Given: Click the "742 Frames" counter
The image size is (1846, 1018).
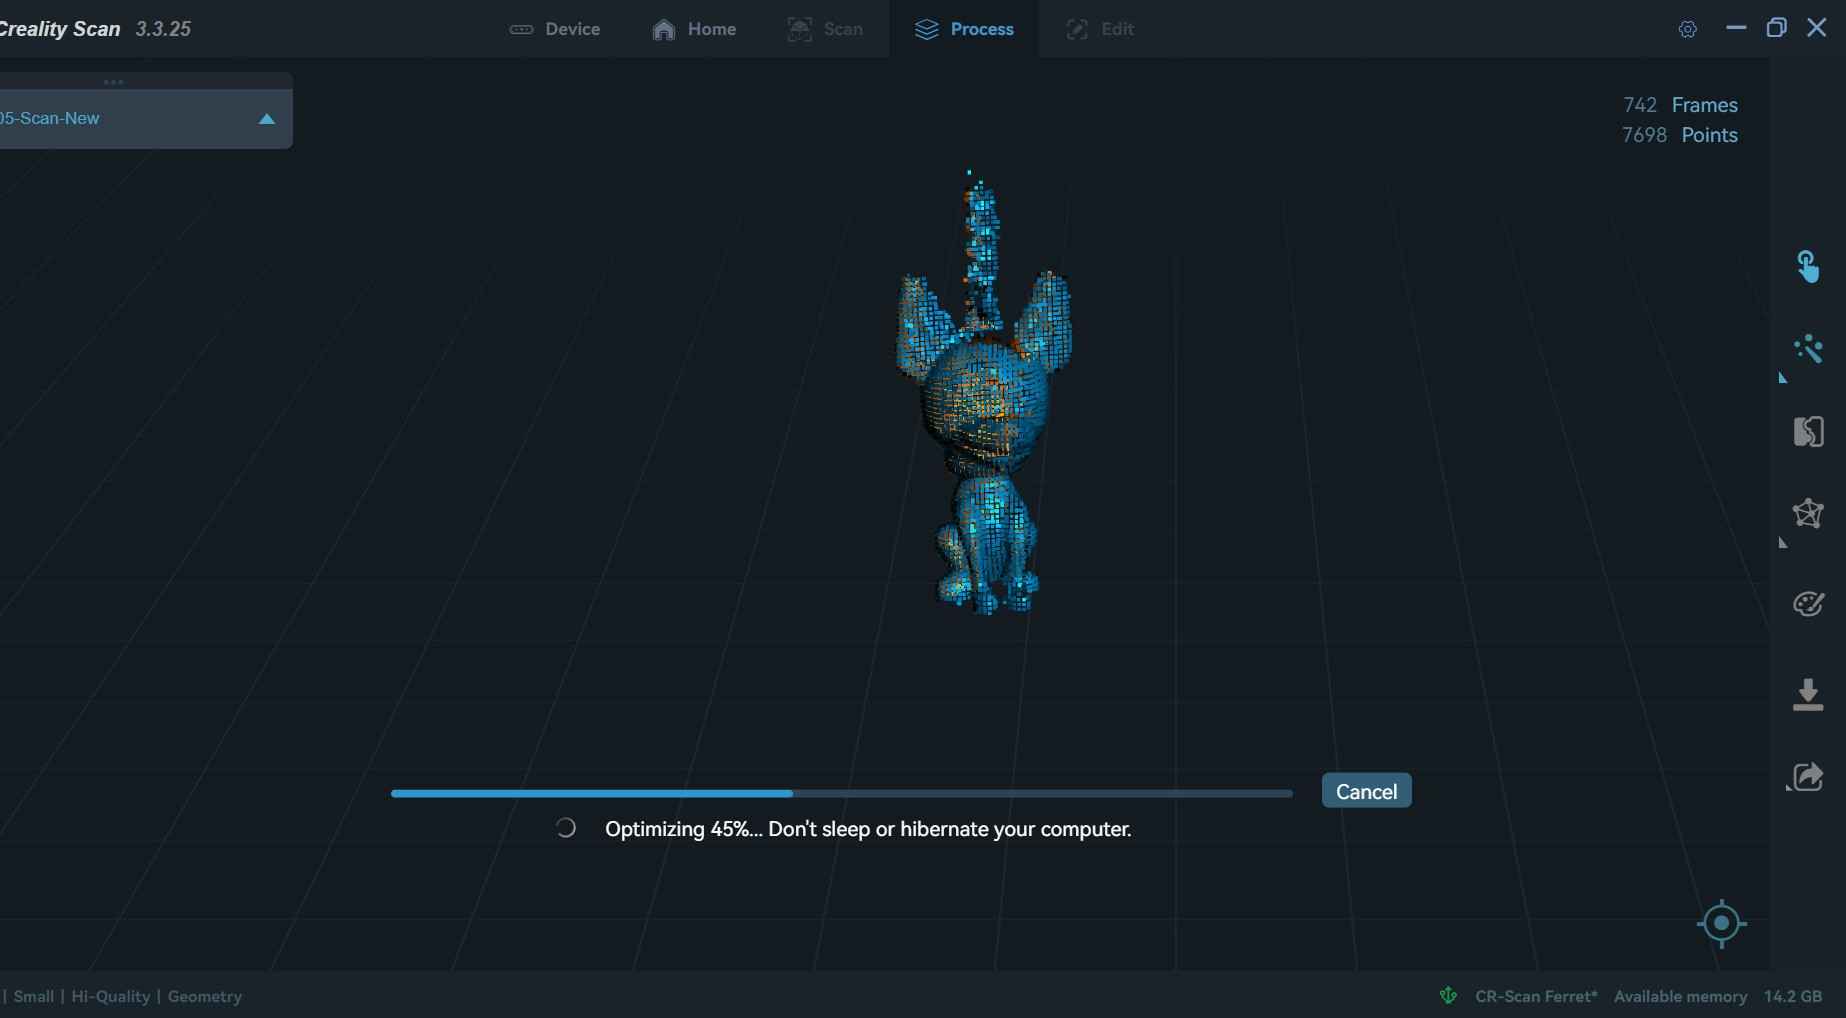Looking at the screenshot, I should tap(1680, 105).
